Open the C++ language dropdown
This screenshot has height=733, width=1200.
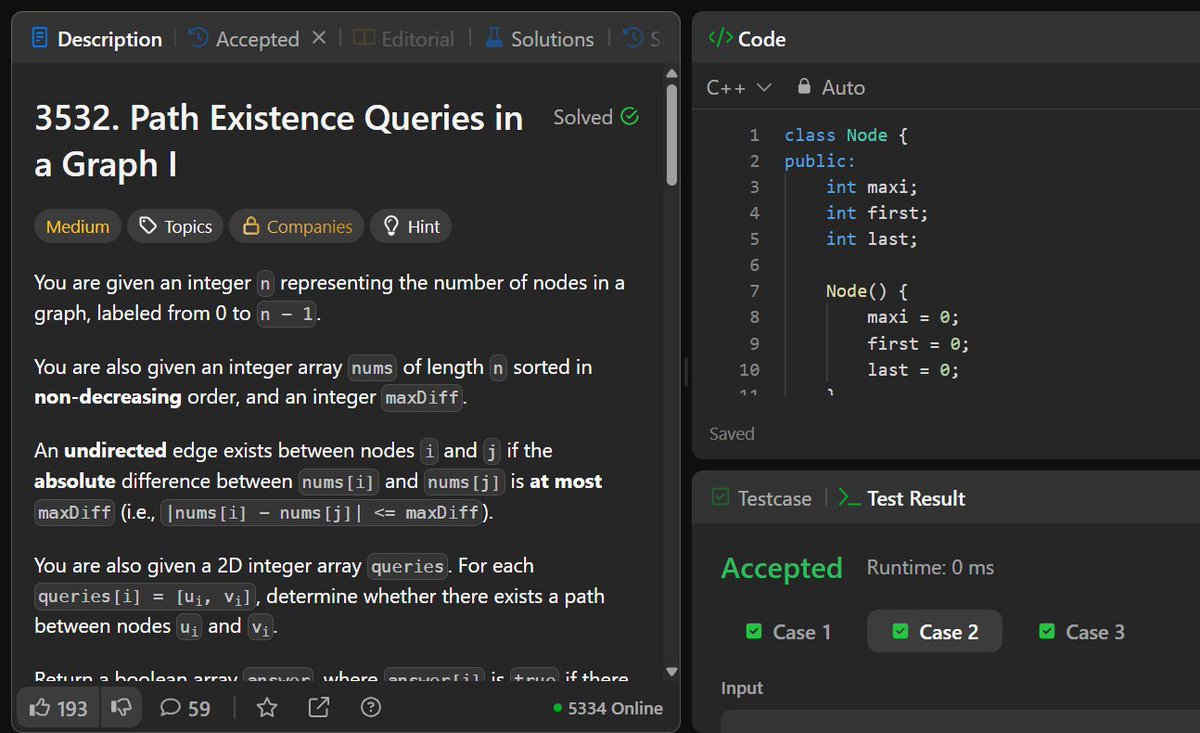(x=739, y=87)
